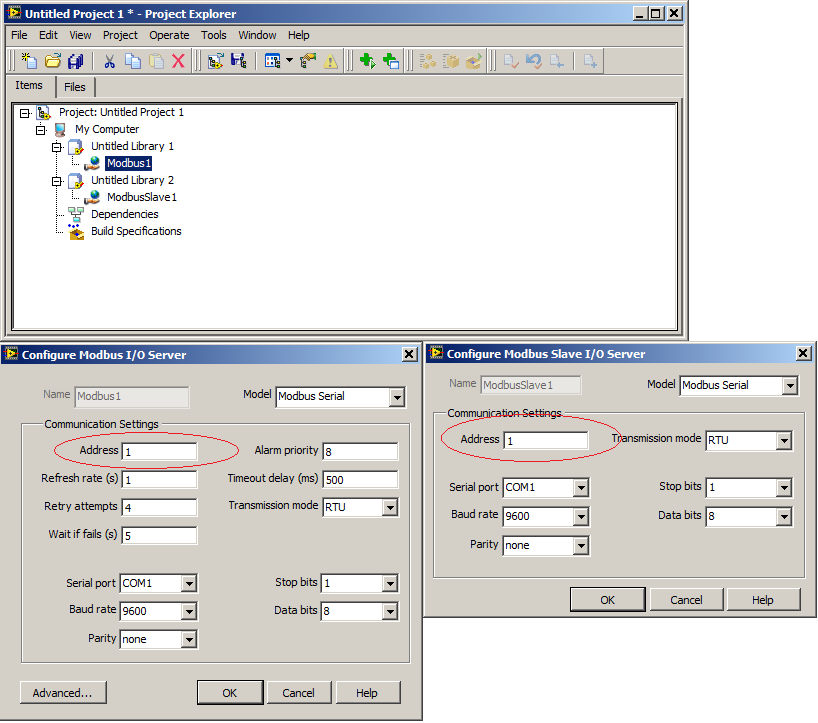Open the Edit menu
Screen dimensions: 818x723
[48, 35]
